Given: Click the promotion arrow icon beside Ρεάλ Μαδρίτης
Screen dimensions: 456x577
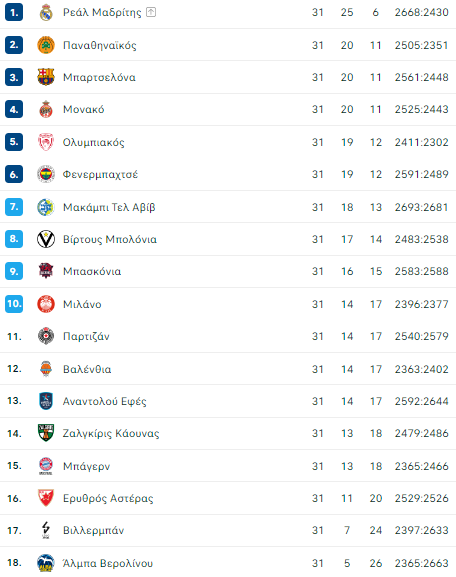Looking at the screenshot, I should point(151,12).
